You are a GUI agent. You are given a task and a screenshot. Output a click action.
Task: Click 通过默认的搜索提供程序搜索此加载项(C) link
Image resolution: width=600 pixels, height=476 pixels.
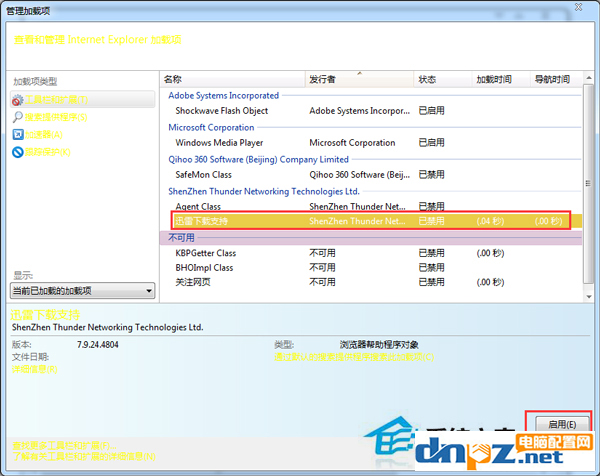[x=354, y=357]
